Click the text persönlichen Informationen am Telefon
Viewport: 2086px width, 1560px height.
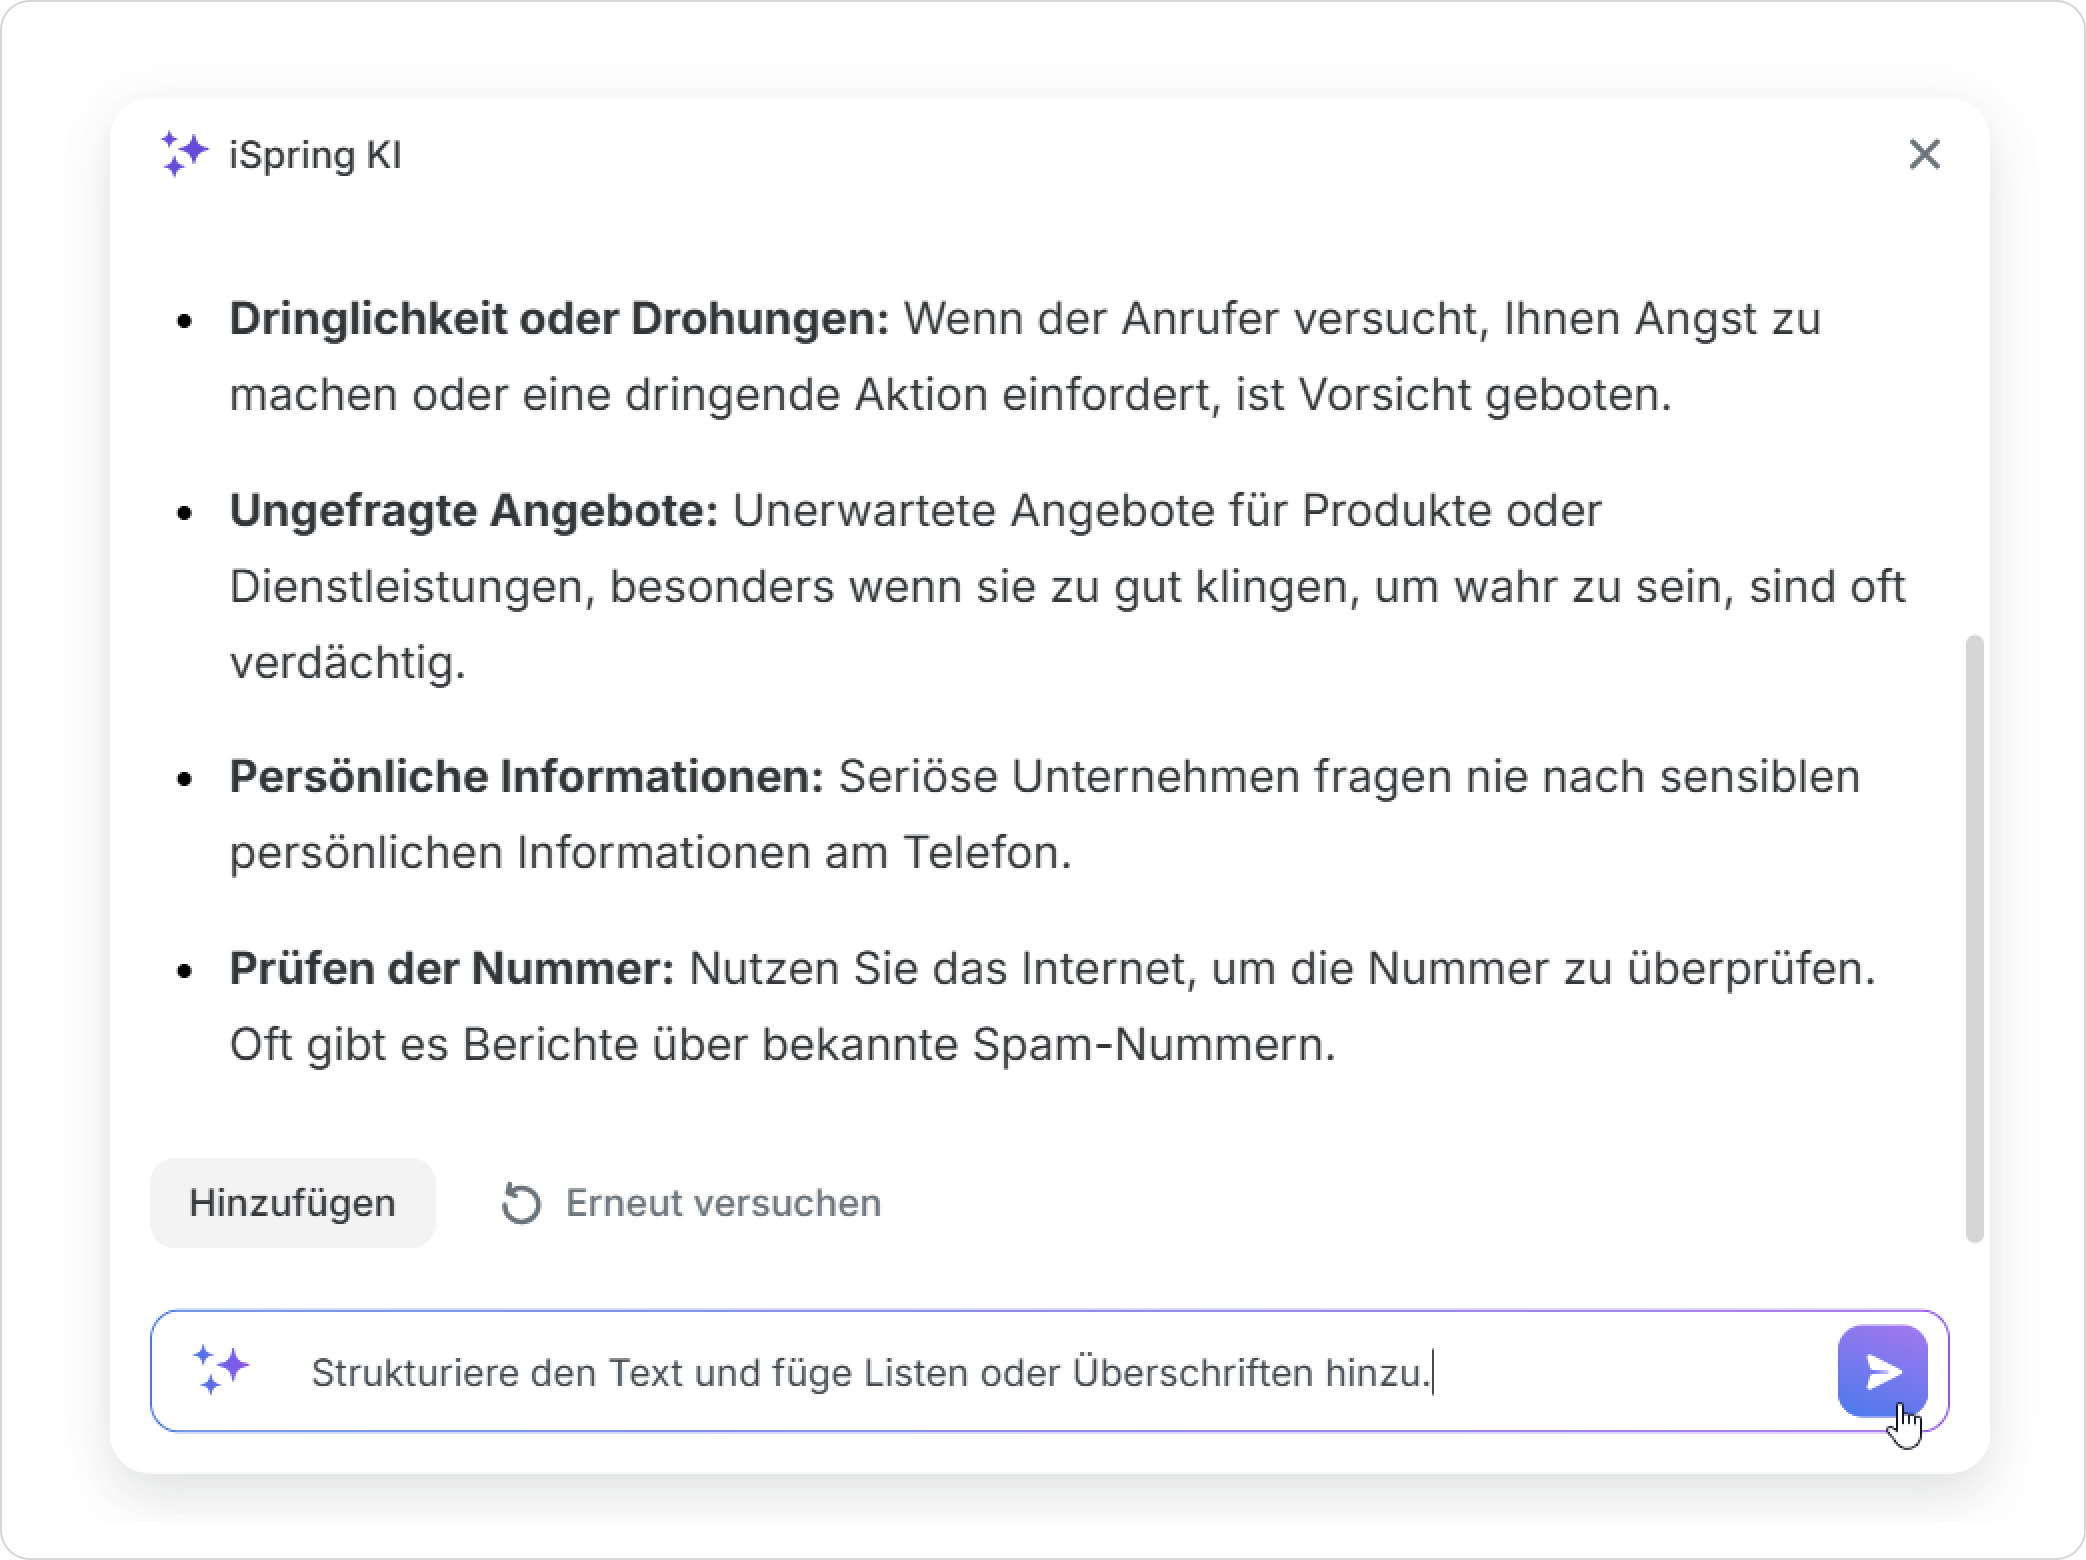(650, 853)
